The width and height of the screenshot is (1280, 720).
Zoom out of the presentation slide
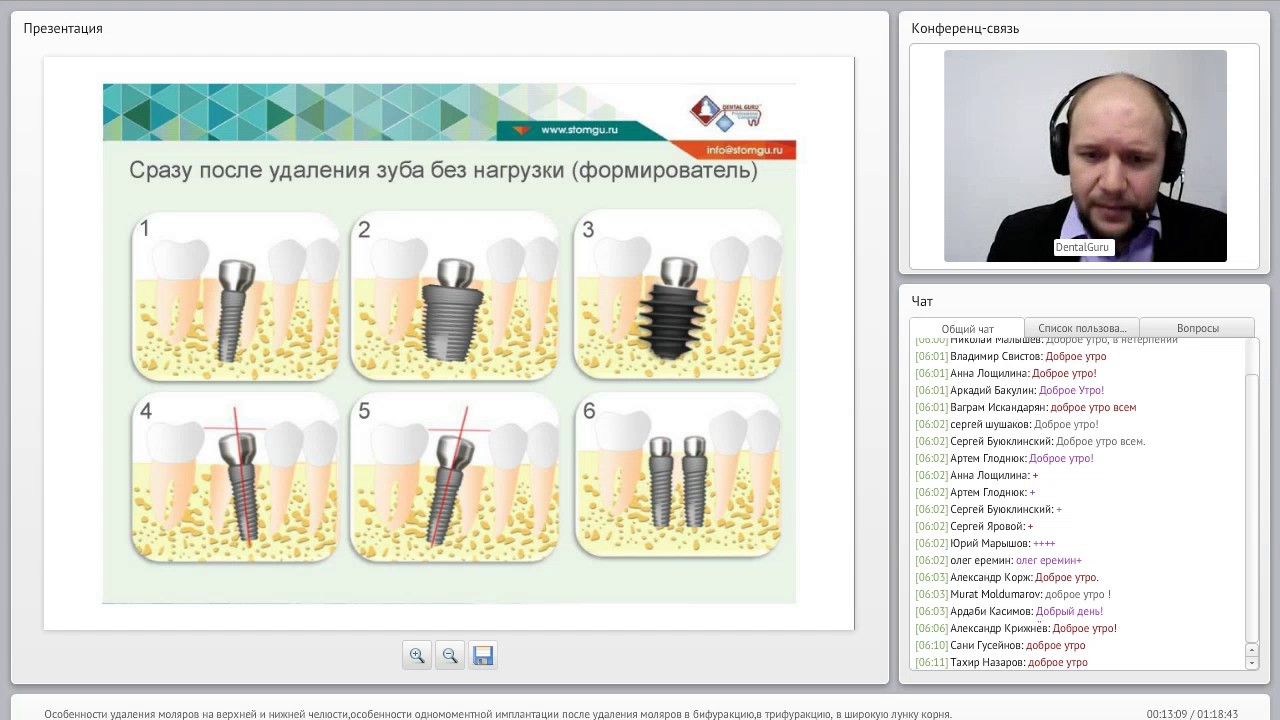[x=450, y=655]
